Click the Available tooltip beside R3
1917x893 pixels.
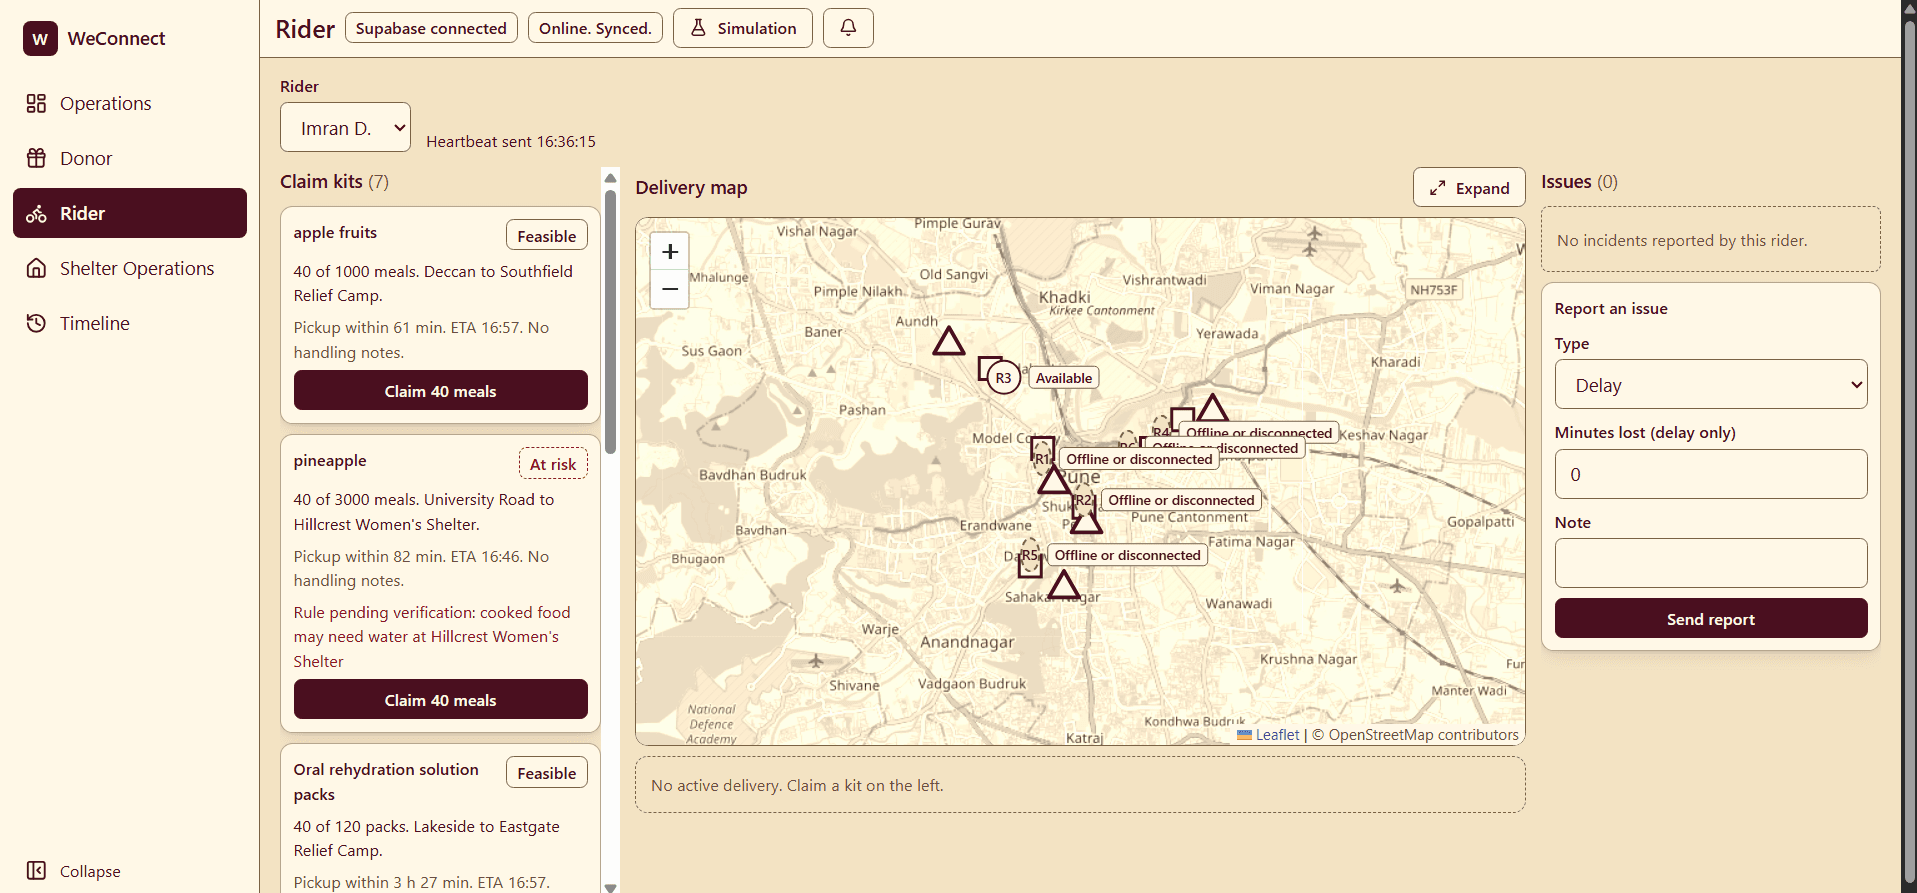click(1064, 378)
